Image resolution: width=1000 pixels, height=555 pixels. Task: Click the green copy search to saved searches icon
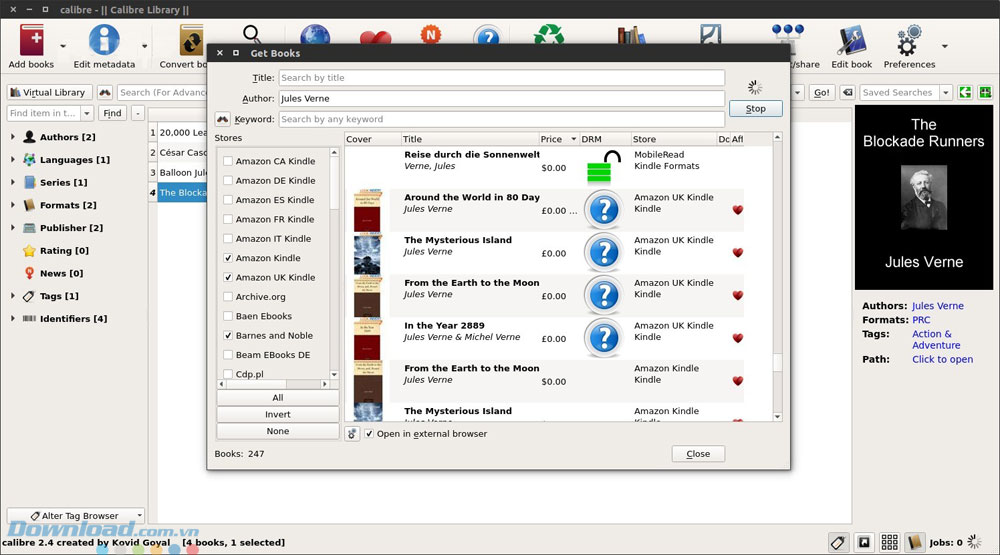[x=965, y=92]
